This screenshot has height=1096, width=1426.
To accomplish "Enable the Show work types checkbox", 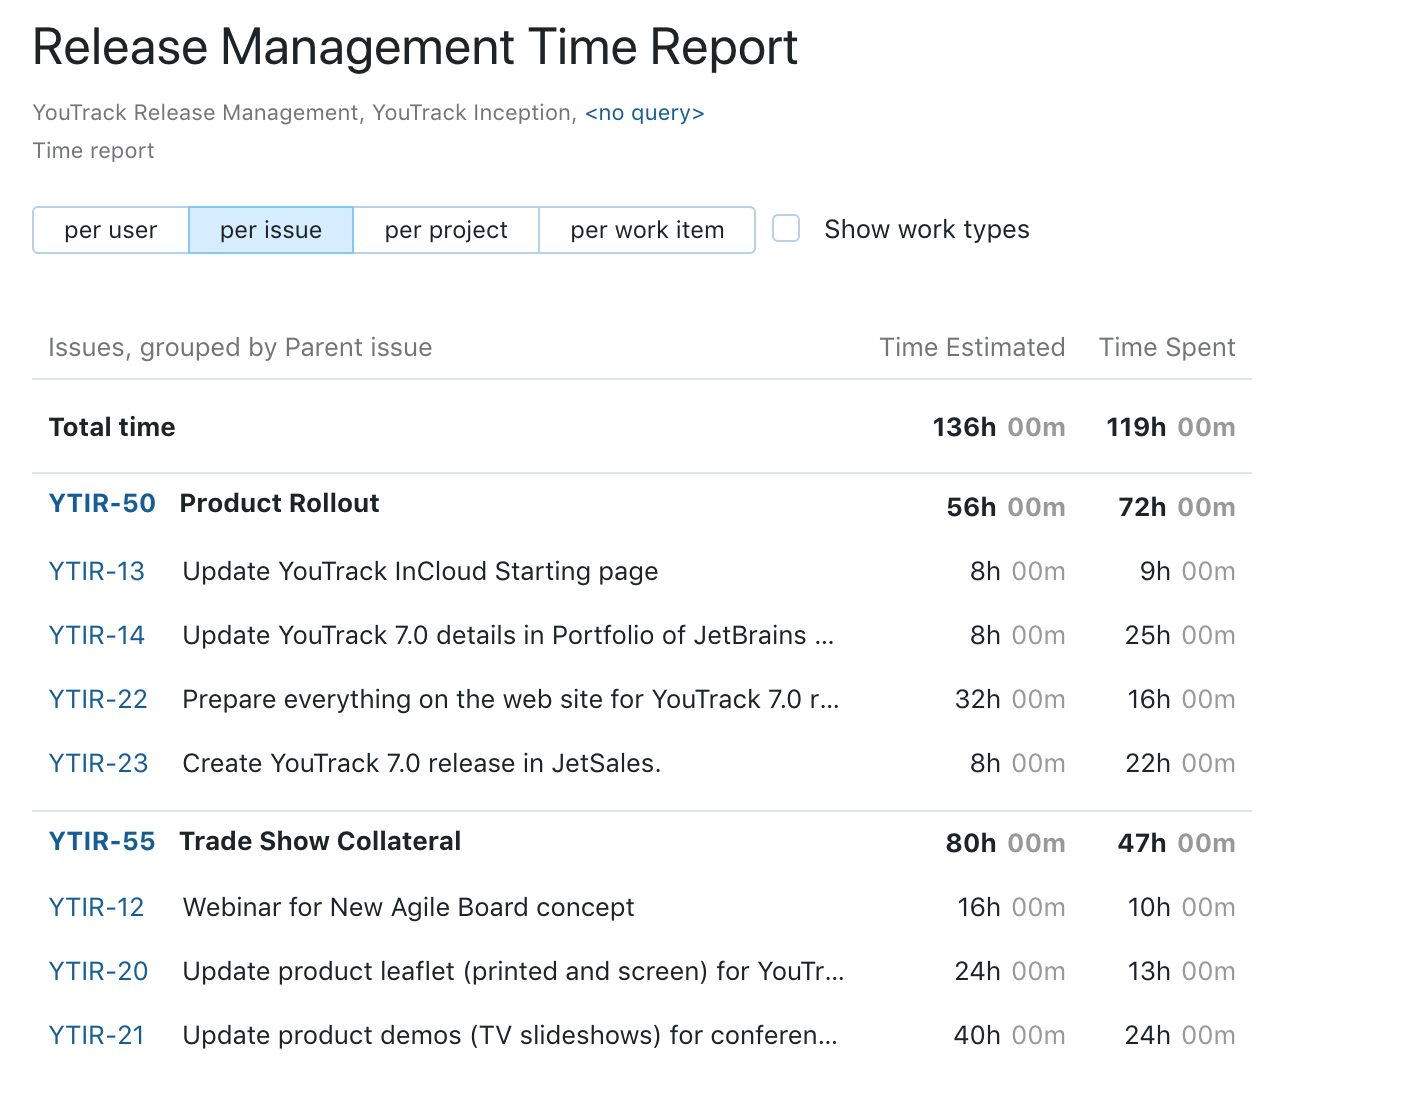I will click(x=787, y=229).
